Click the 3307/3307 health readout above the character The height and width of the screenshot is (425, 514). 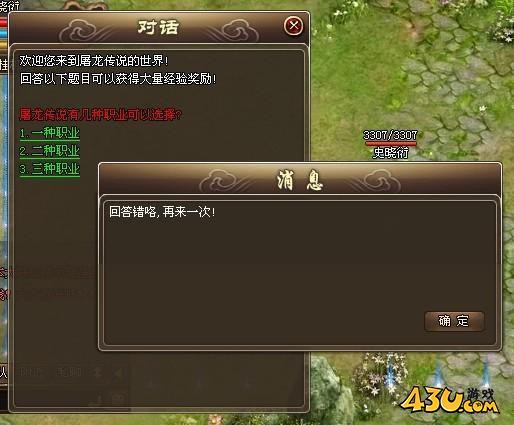390,135
